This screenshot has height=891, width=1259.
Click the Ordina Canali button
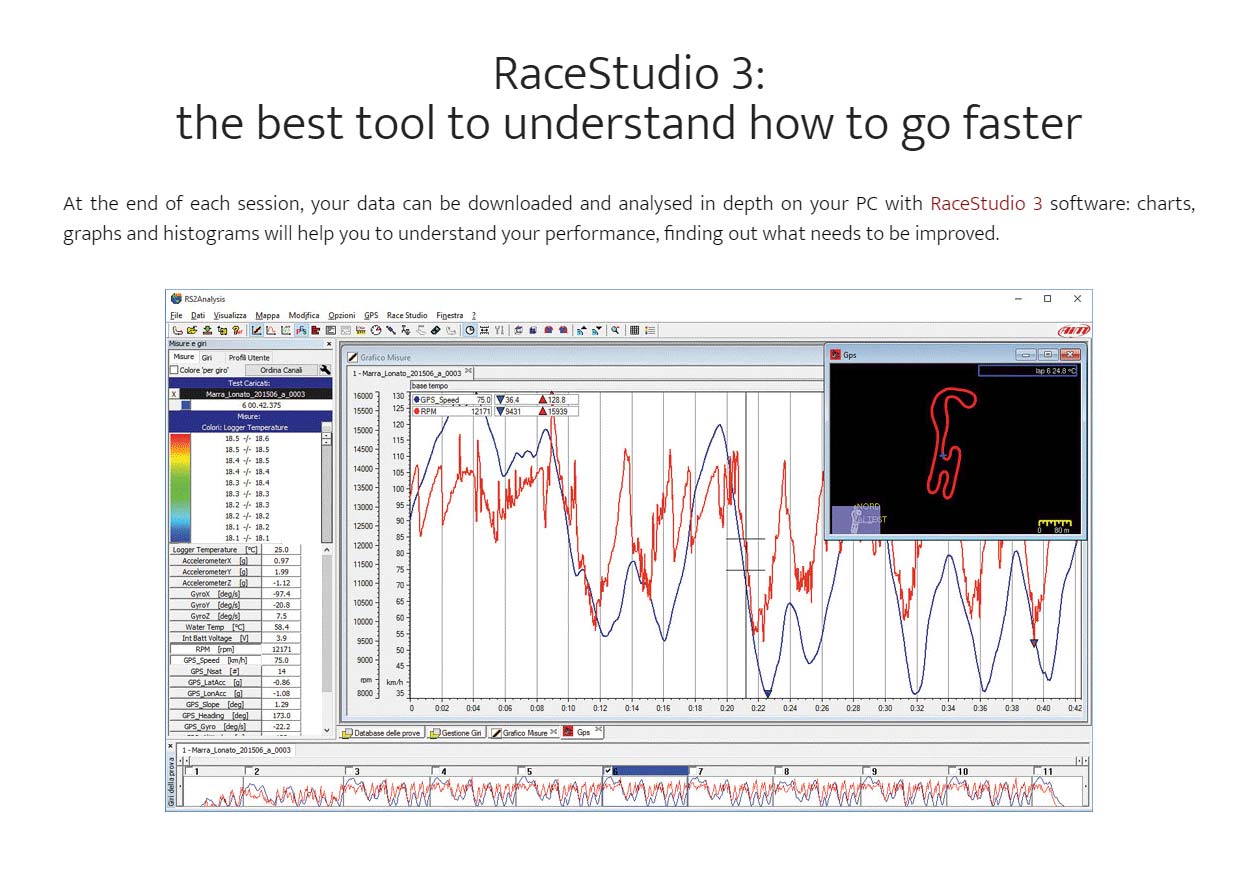281,369
